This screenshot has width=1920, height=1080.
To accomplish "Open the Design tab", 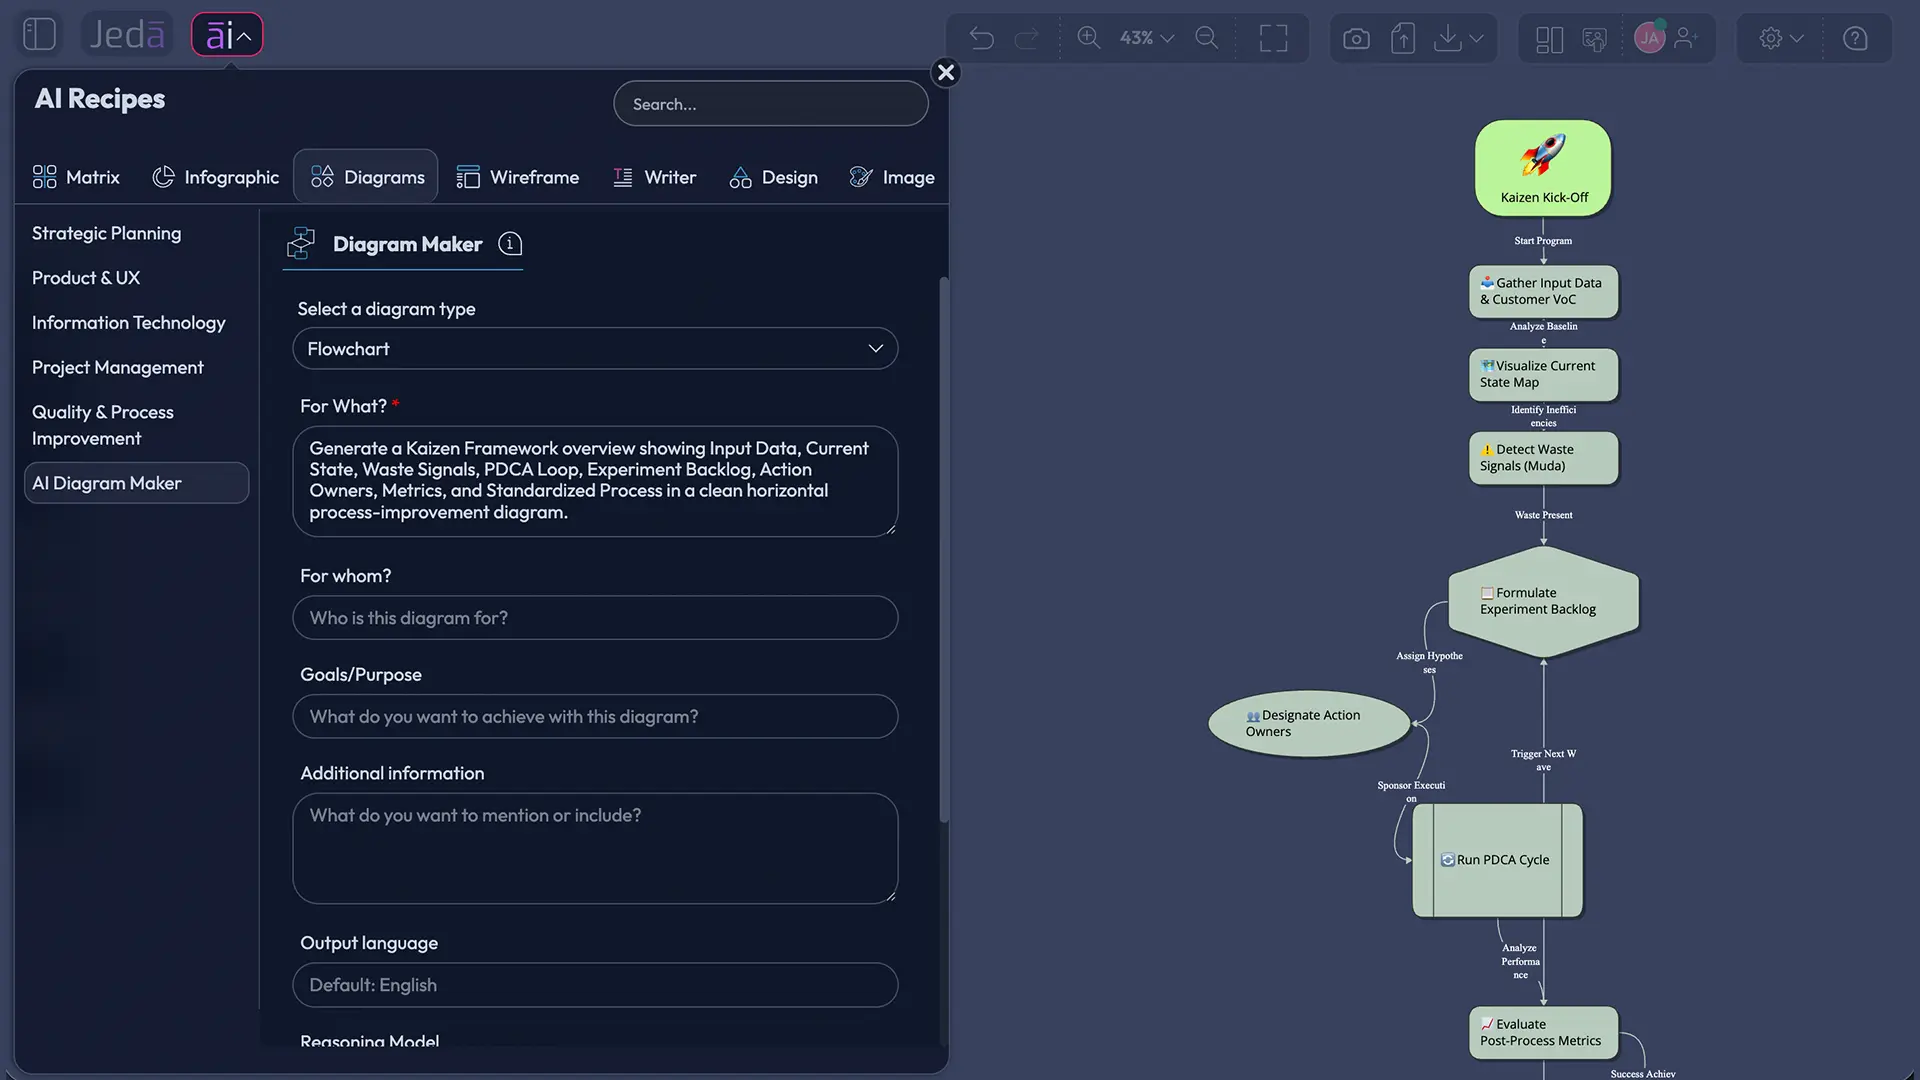I will pos(774,177).
